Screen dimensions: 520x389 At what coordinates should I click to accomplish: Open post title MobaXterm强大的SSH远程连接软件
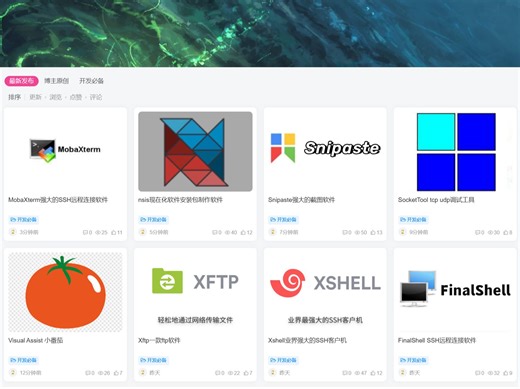(x=58, y=200)
